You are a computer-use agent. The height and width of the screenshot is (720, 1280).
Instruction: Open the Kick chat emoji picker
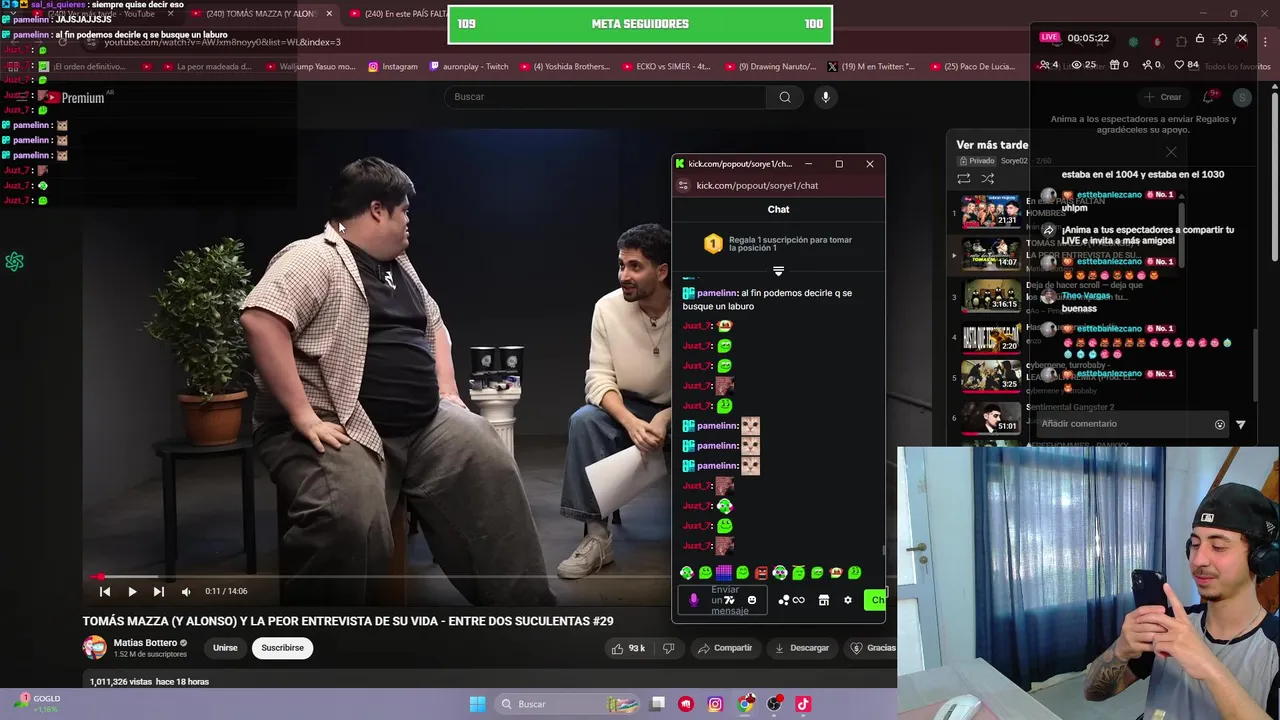pos(752,600)
